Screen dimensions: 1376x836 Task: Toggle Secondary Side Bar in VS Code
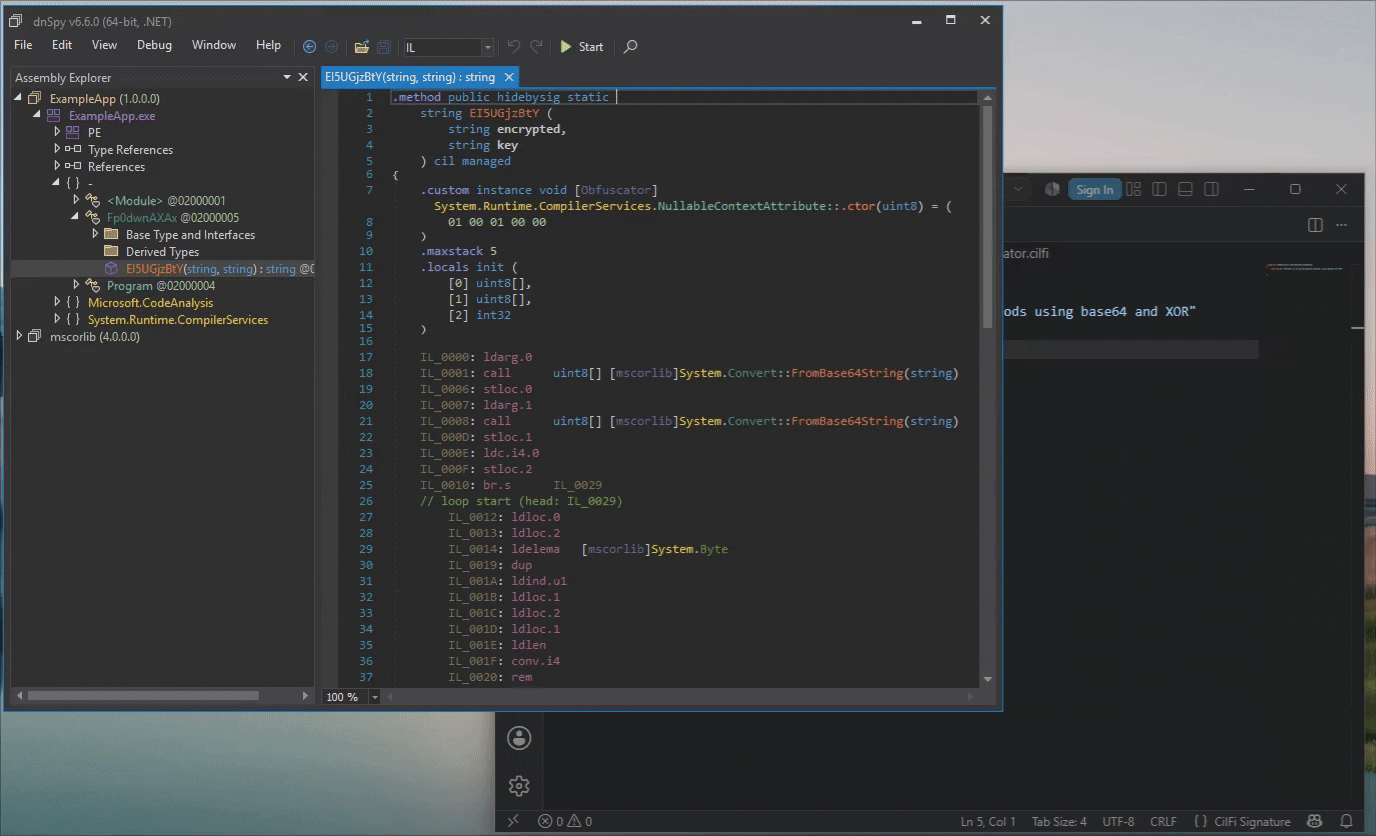pyautogui.click(x=1211, y=189)
